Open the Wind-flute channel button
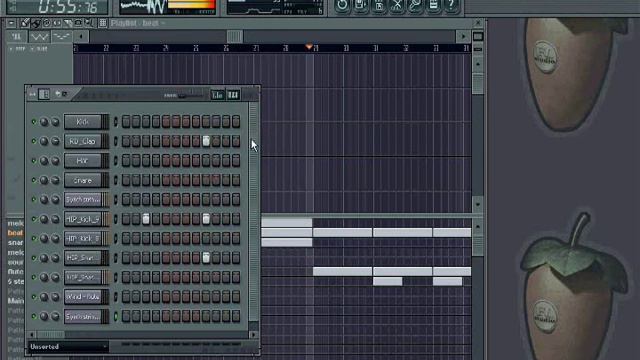This screenshot has height=360, width=640. 83,297
